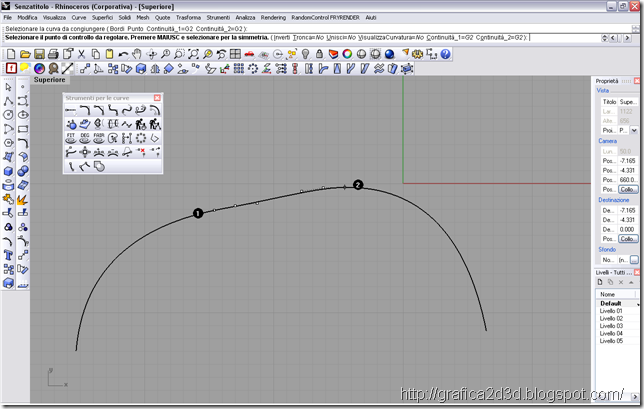
Task: Toggle VisualizzaCurvatura=No option
Action: coord(391,37)
